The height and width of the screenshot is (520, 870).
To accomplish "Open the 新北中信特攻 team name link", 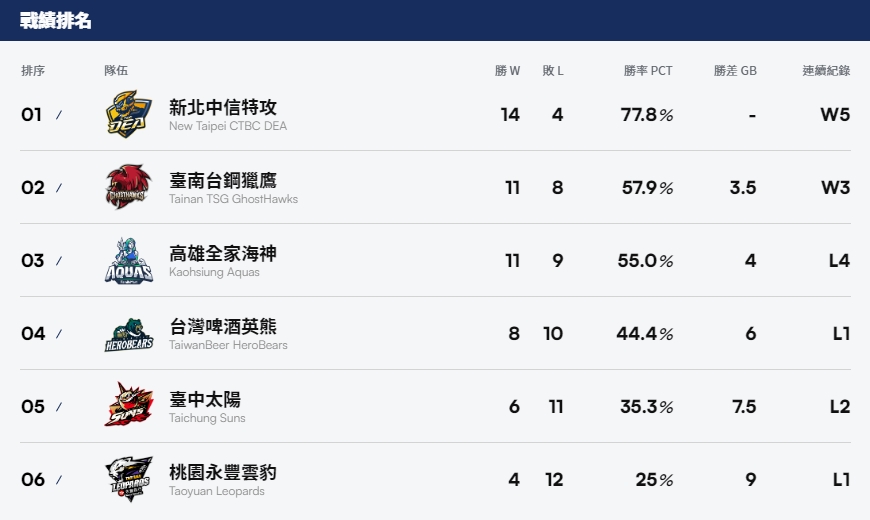I will [x=223, y=107].
